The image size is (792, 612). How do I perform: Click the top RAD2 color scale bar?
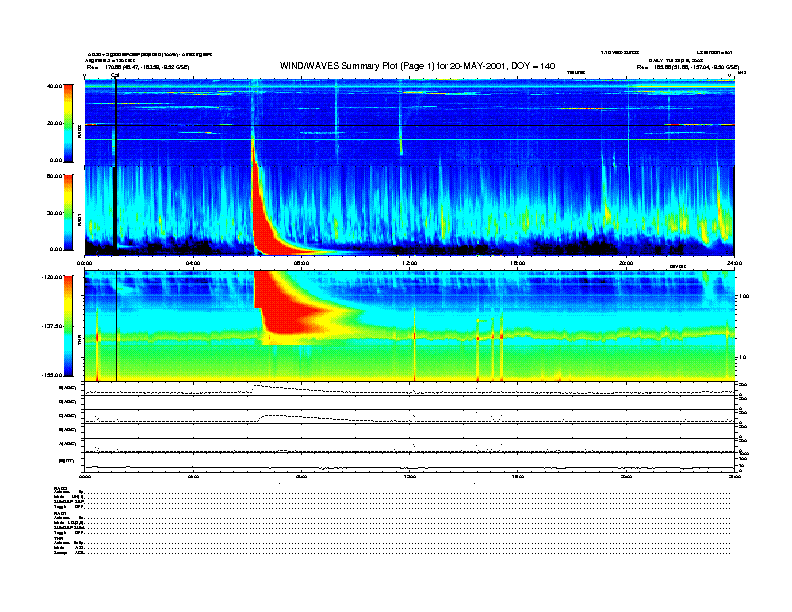click(68, 123)
